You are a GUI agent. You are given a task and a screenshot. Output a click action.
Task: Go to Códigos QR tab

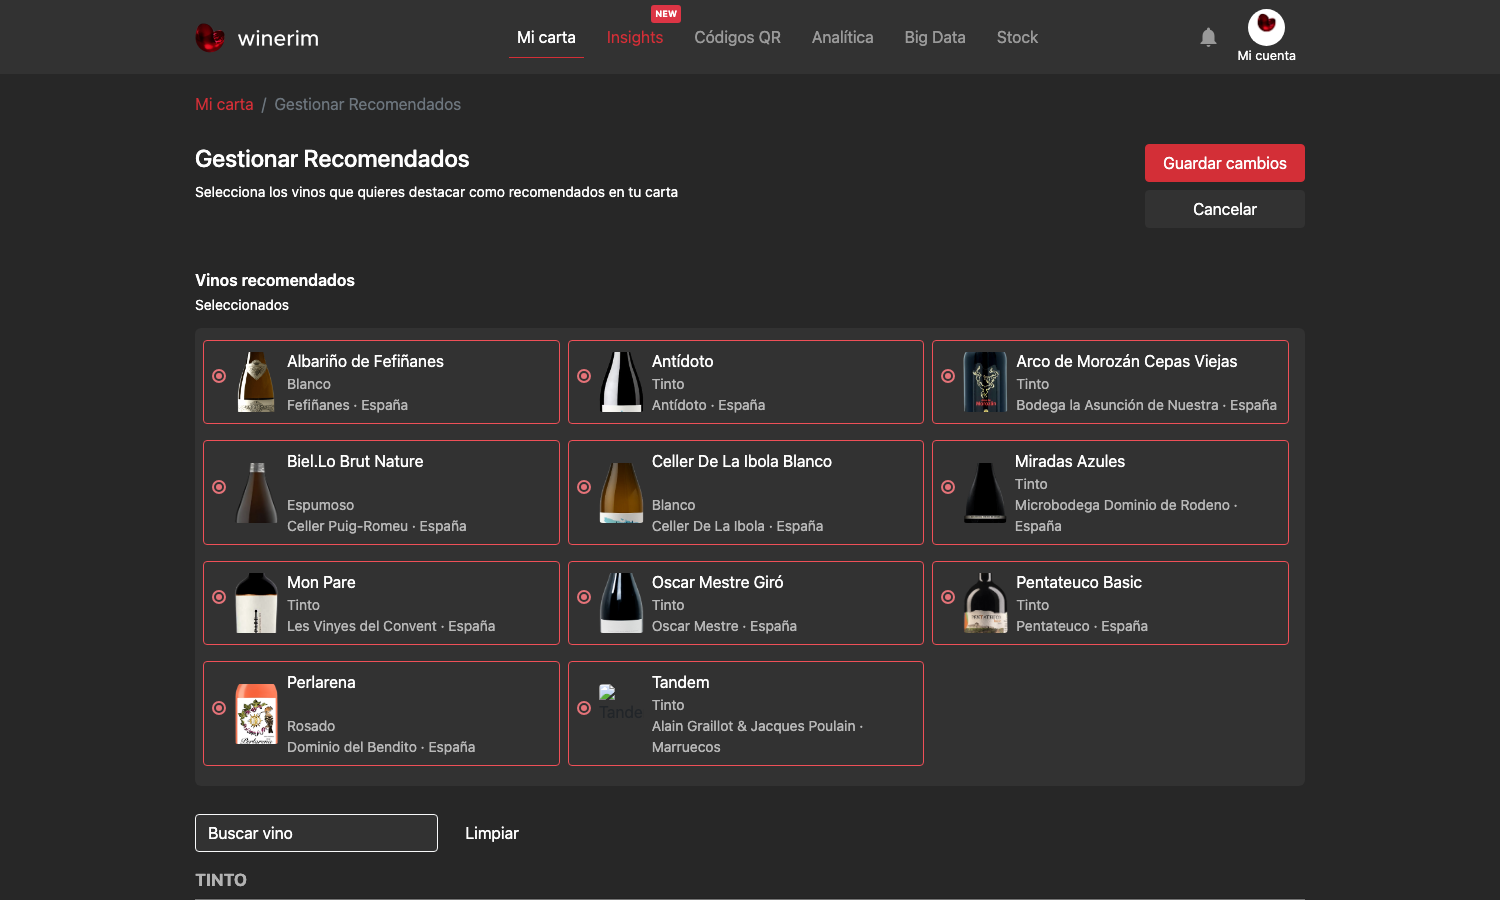pos(738,37)
